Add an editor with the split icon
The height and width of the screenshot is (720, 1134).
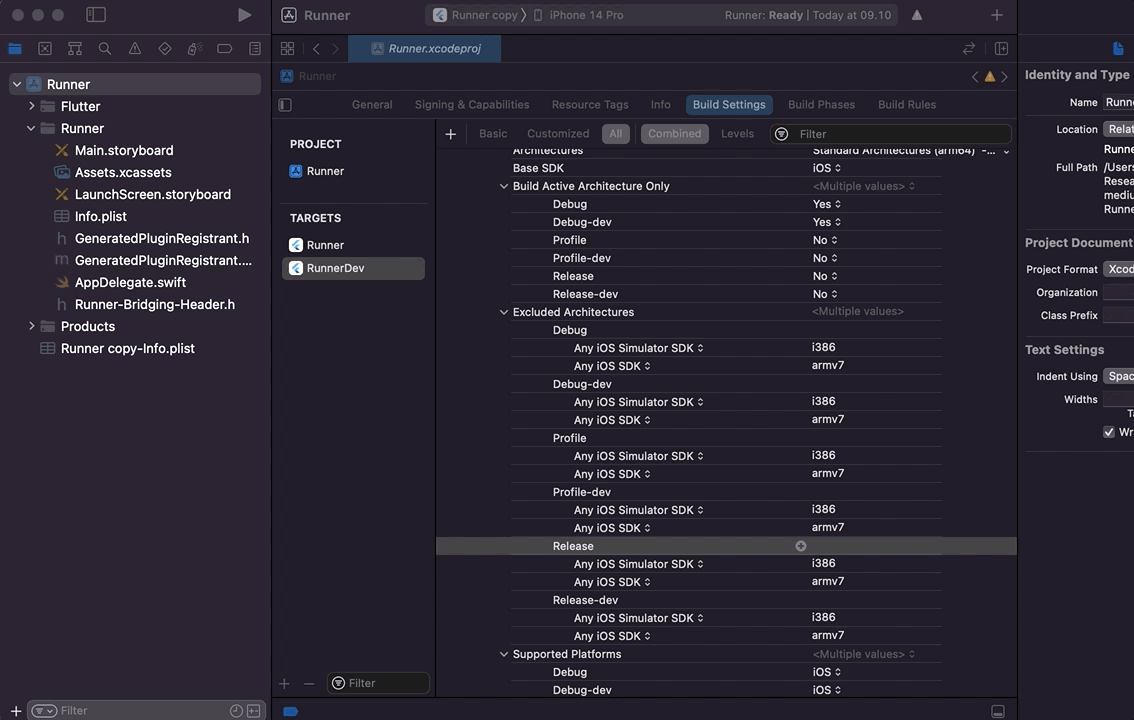coord(1001,48)
